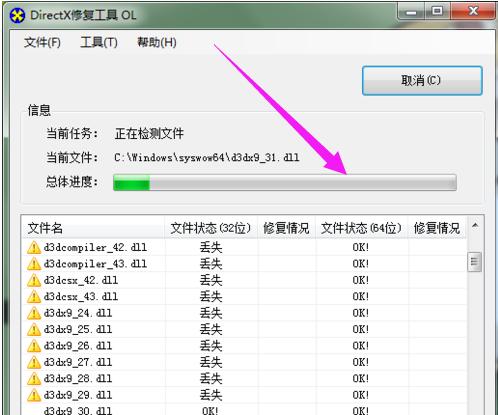The image size is (498, 415).
Task: Click the DirectX repair tool title bar icon
Action: pyautogui.click(x=17, y=15)
